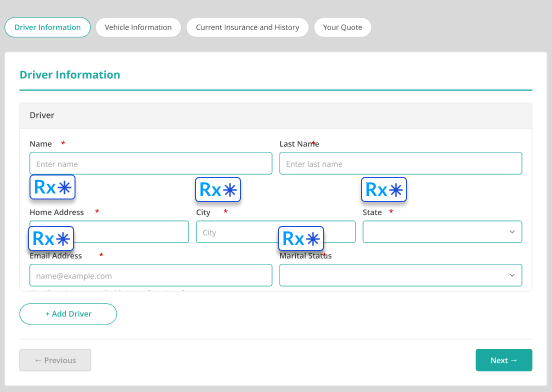The height and width of the screenshot is (392, 552).
Task: Click the Rx badge above City label
Action: coord(218,190)
